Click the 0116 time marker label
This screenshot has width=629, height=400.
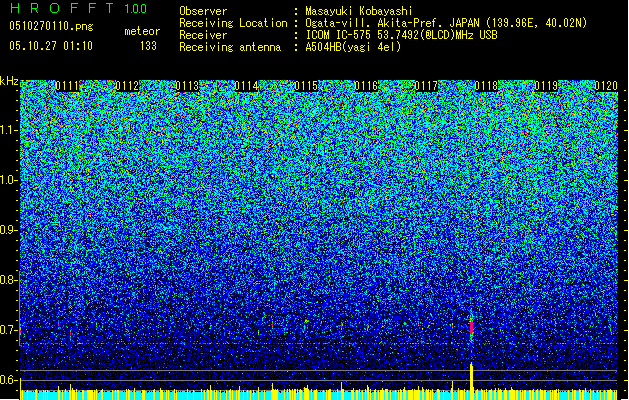[366, 86]
